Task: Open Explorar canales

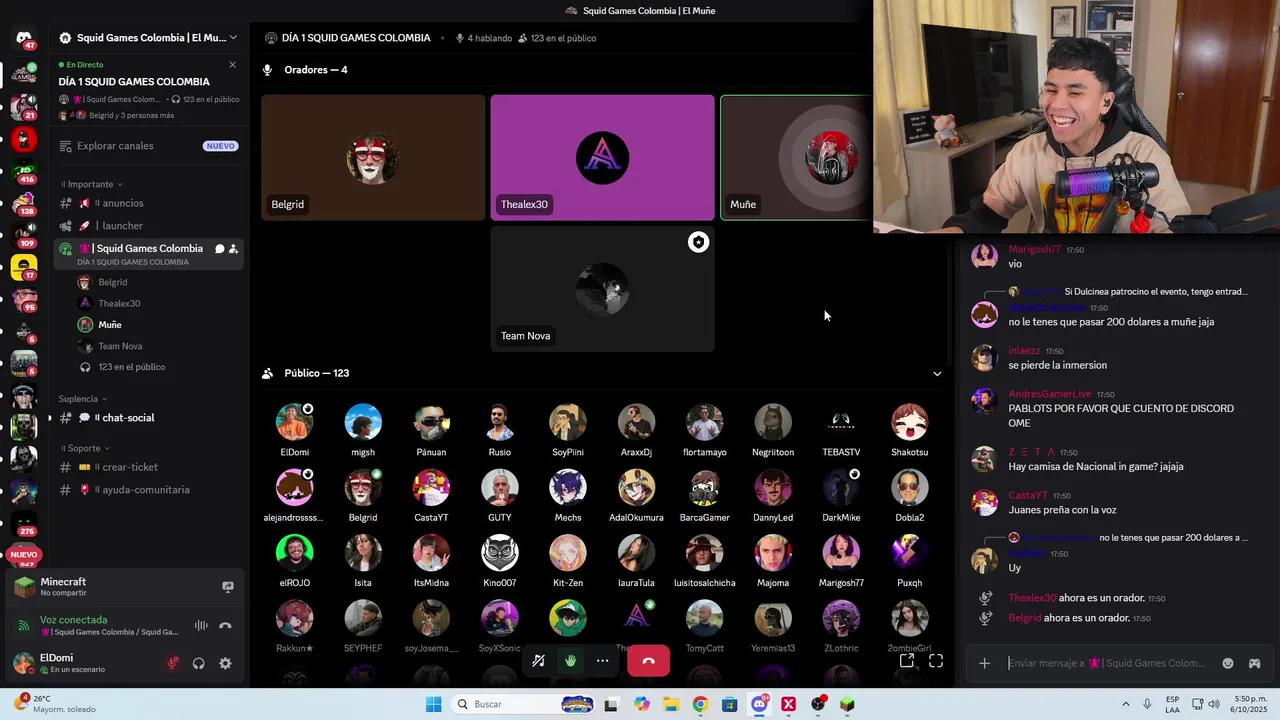Action: pos(148,146)
